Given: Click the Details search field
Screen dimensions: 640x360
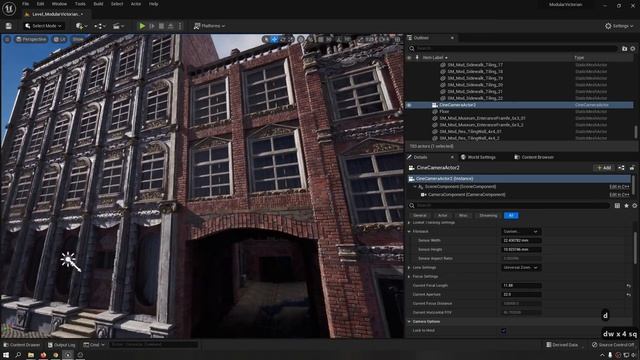Looking at the screenshot, I should coord(509,205).
